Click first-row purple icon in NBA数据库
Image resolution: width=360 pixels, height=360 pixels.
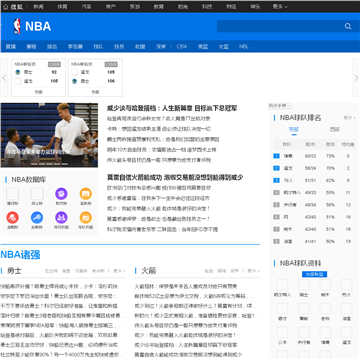(61, 194)
